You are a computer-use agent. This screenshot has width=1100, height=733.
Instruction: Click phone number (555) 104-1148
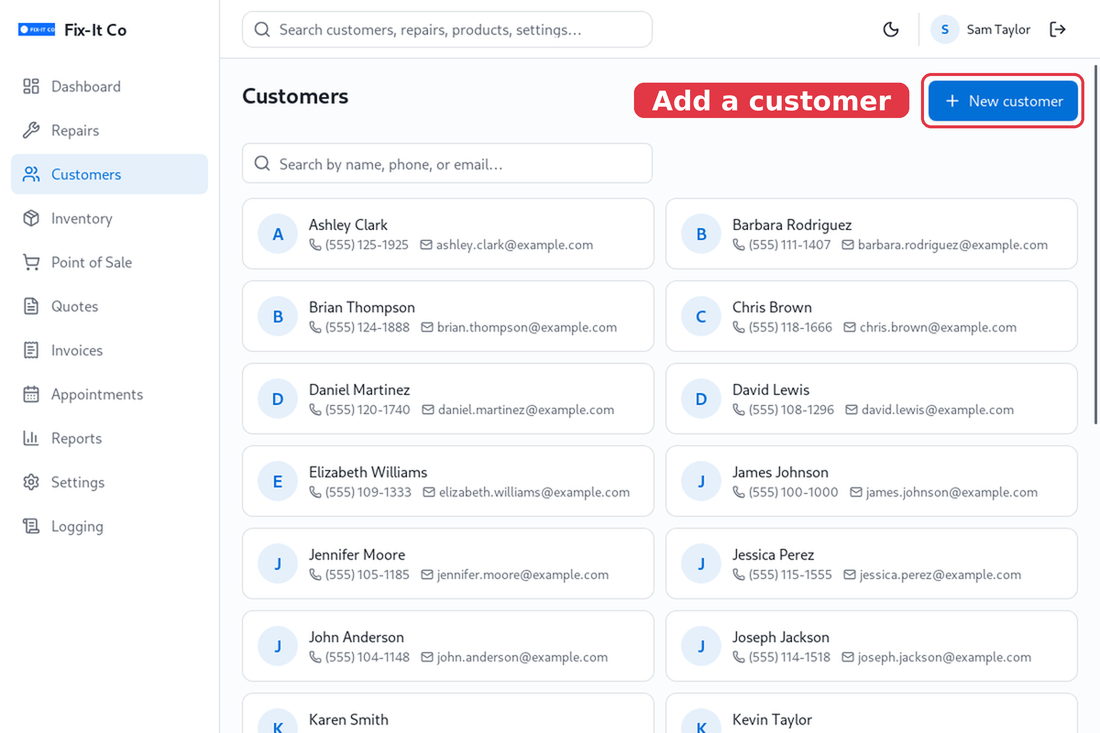(x=367, y=657)
